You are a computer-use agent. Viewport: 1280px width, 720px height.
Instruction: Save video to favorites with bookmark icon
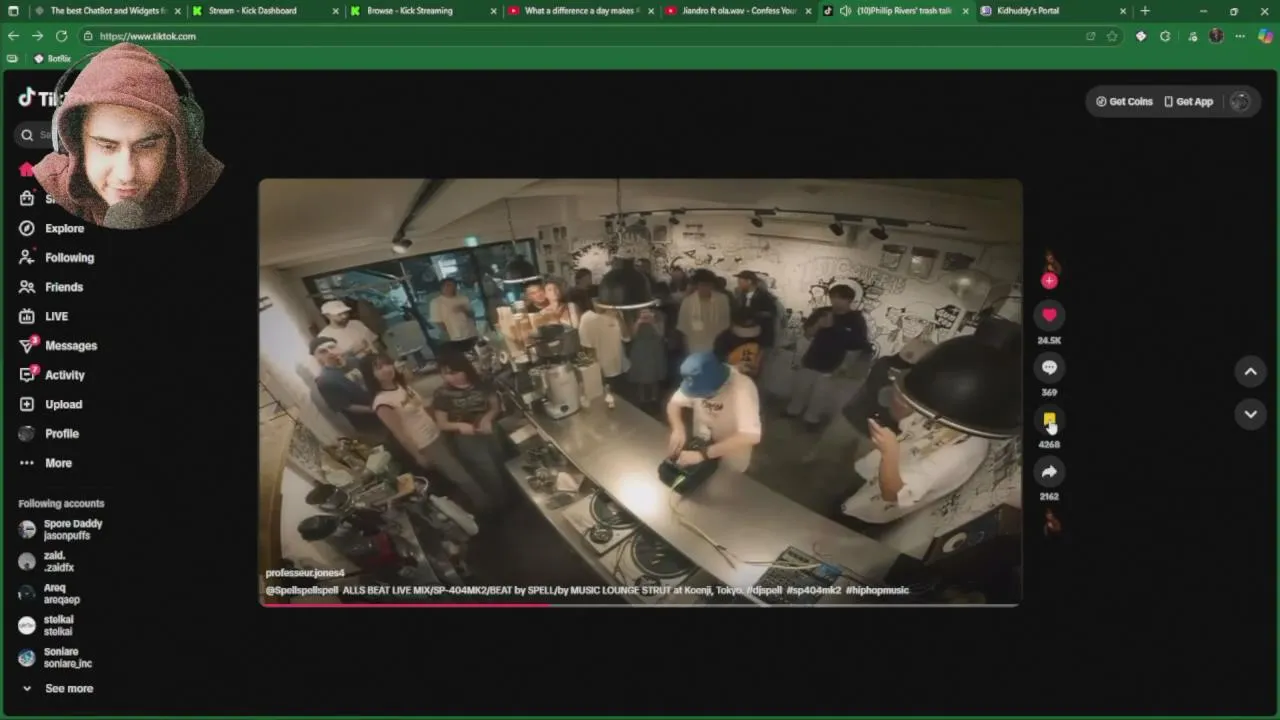pos(1049,420)
